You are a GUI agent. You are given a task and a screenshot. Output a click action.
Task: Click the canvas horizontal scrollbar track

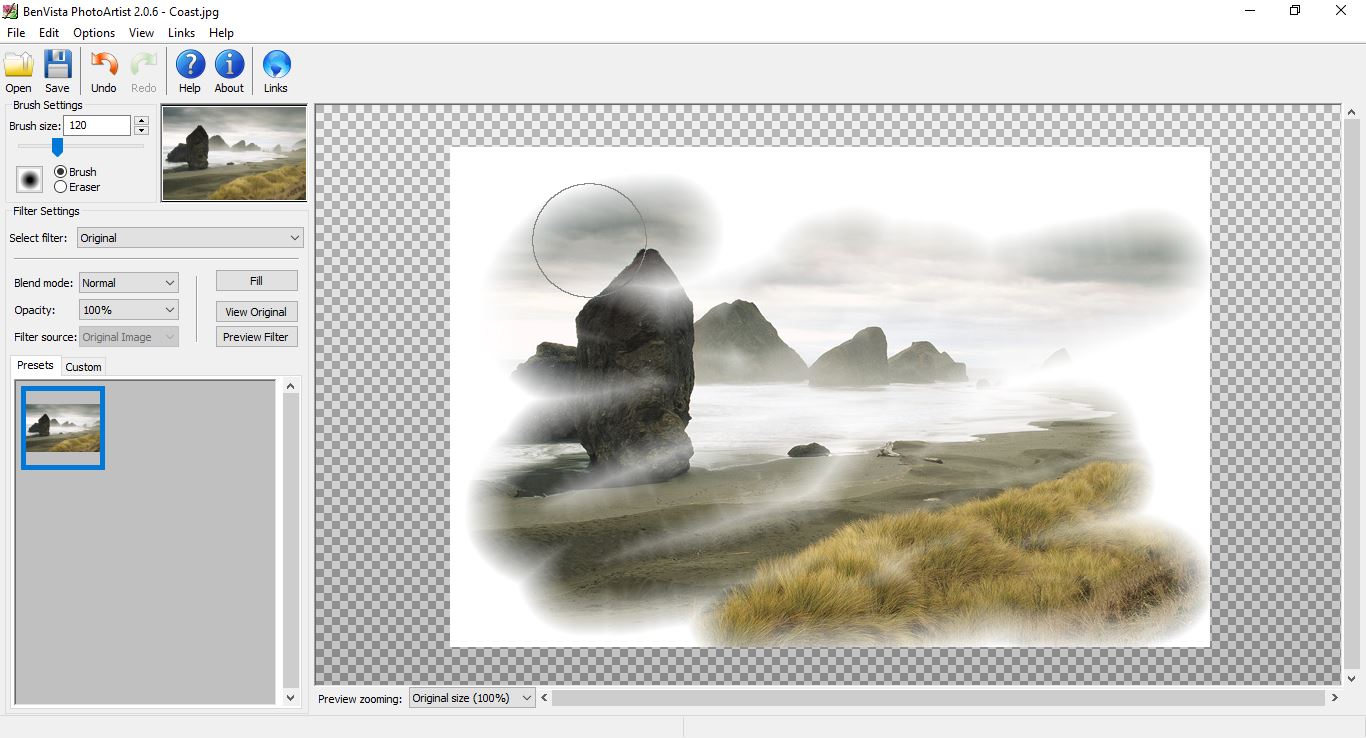click(939, 698)
